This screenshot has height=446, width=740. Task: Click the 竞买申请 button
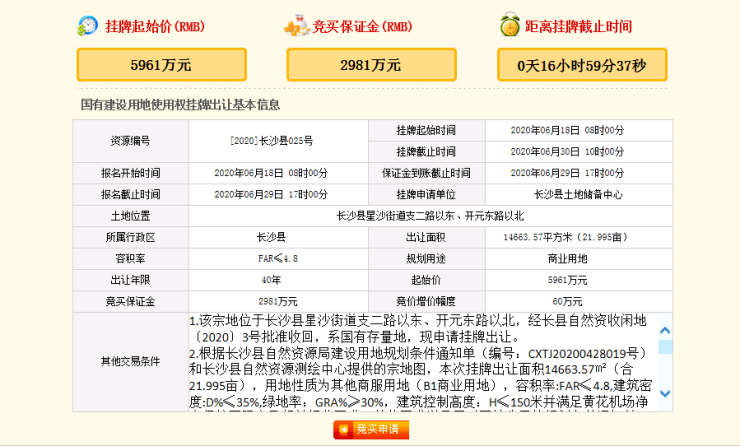(x=371, y=429)
